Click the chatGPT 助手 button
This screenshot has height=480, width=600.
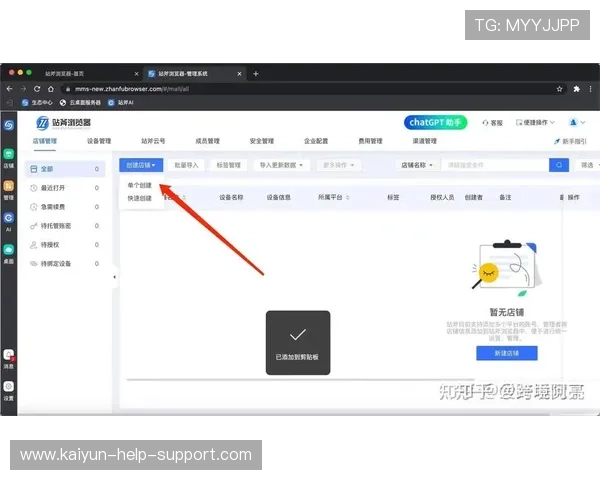click(x=435, y=122)
